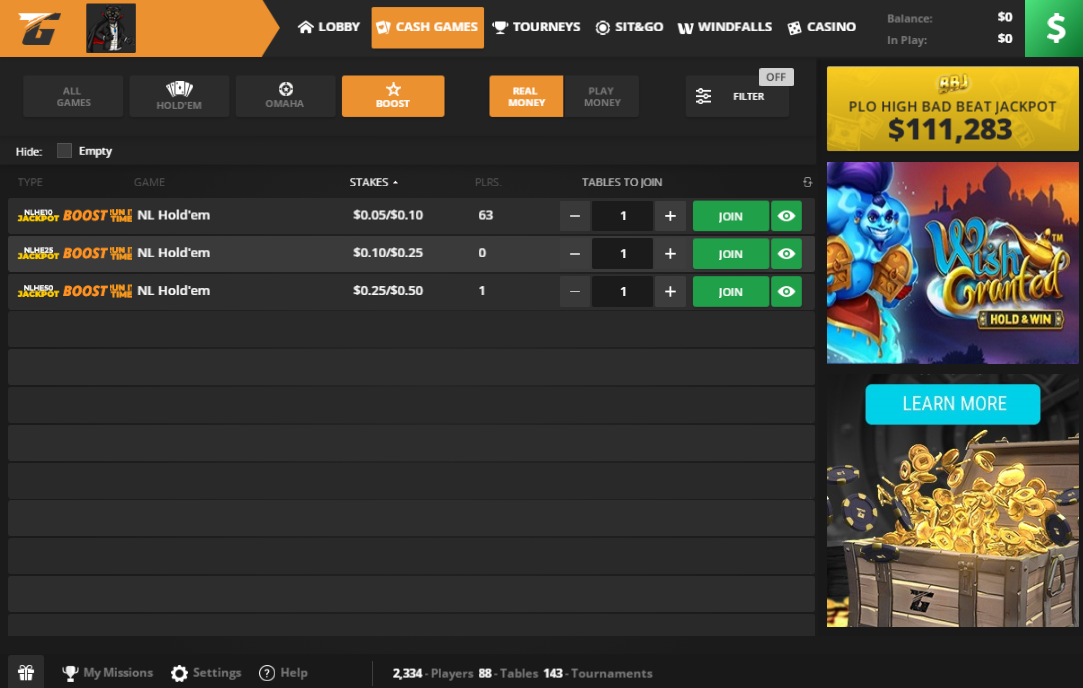Open the Wish Granted Hold & Win promo
1083x688 pixels.
click(x=952, y=263)
